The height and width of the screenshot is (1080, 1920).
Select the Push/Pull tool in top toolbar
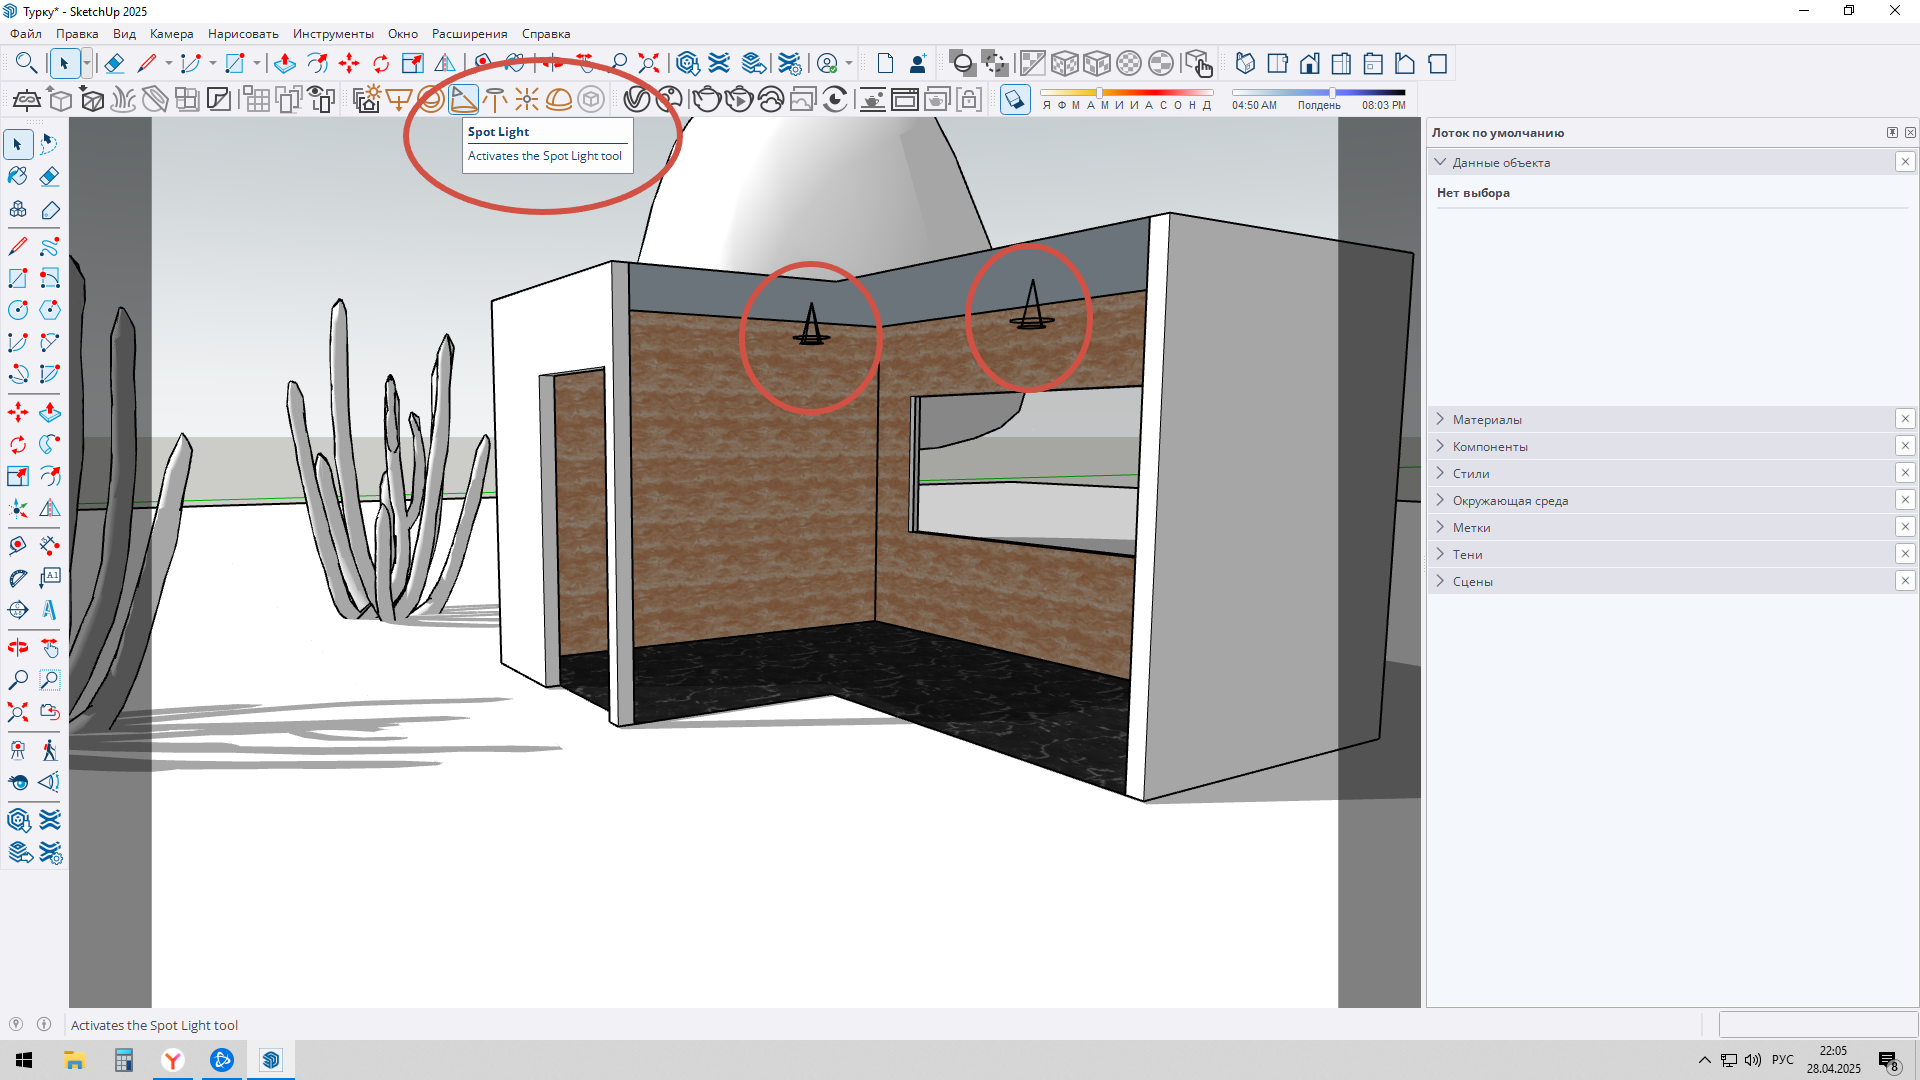[285, 64]
